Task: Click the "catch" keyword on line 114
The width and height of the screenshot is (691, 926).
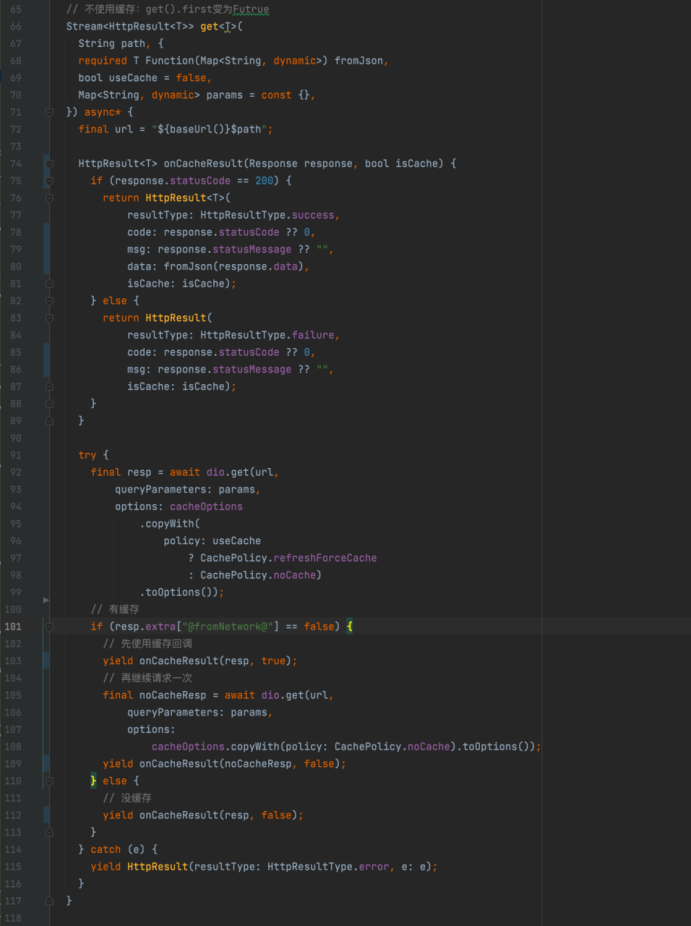Action: point(105,849)
